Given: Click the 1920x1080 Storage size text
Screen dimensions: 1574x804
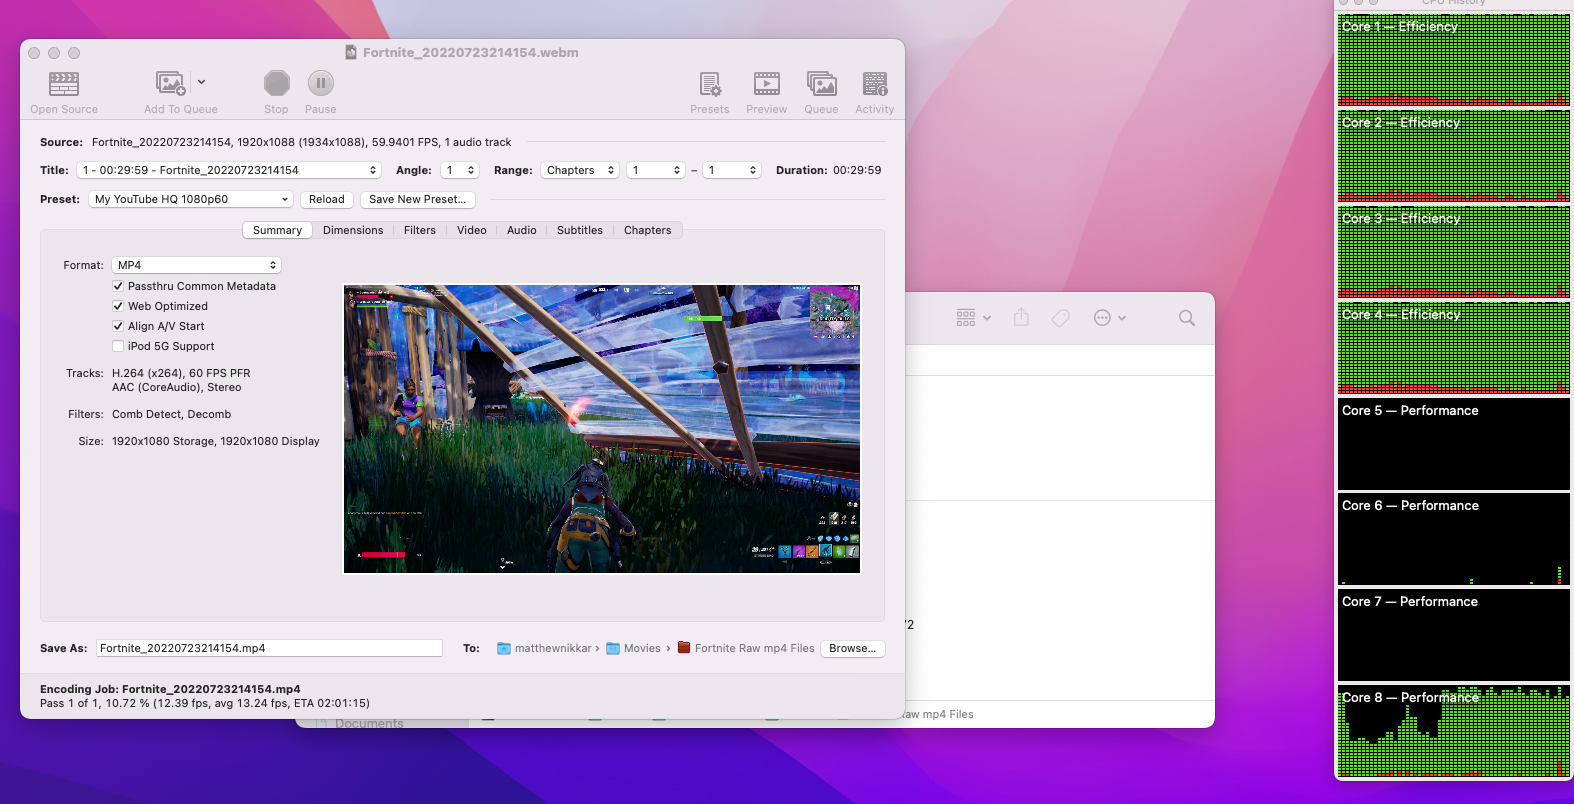Looking at the screenshot, I should pos(216,441).
